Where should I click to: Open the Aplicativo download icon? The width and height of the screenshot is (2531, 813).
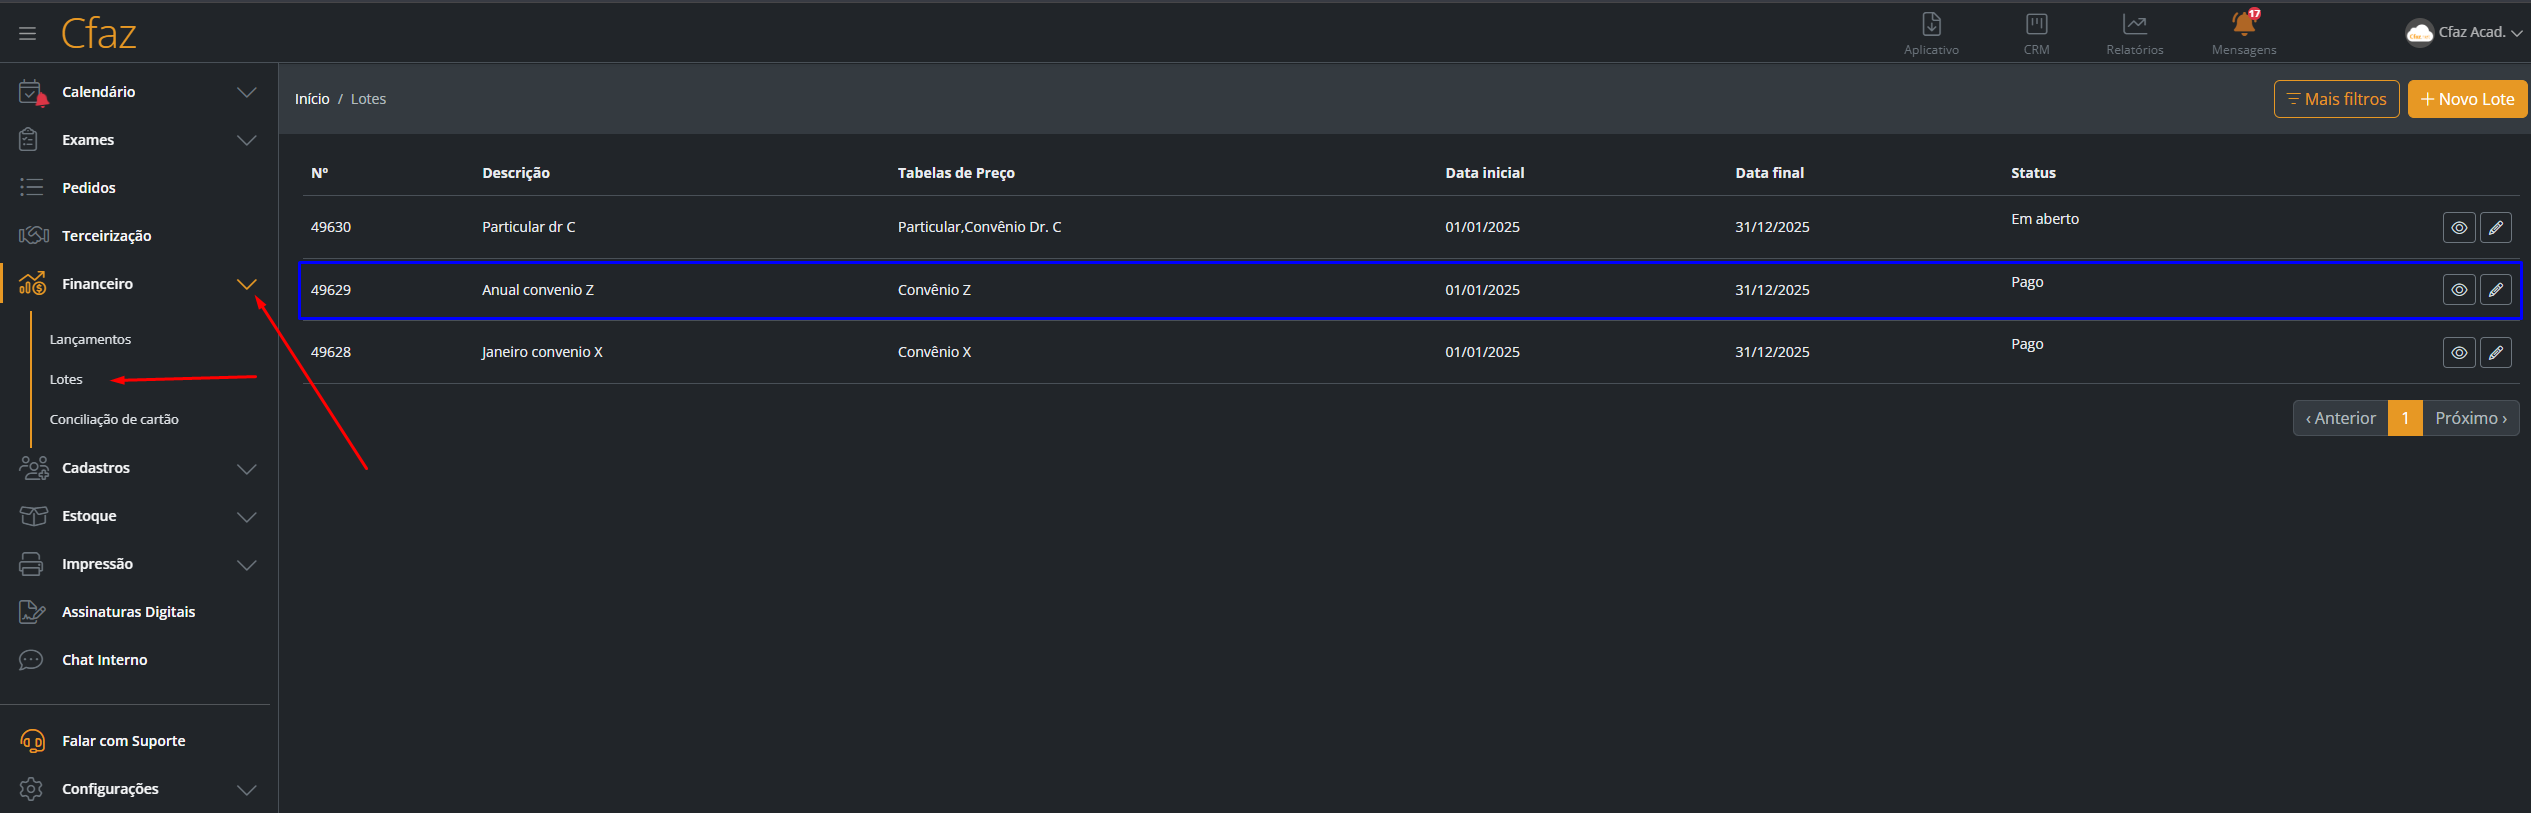tap(1931, 24)
